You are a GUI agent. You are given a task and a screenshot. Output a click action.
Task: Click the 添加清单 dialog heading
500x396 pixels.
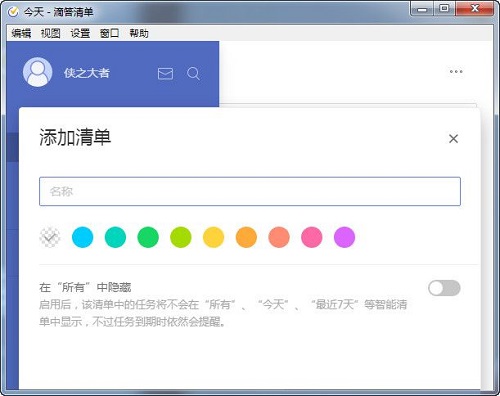[x=75, y=137]
